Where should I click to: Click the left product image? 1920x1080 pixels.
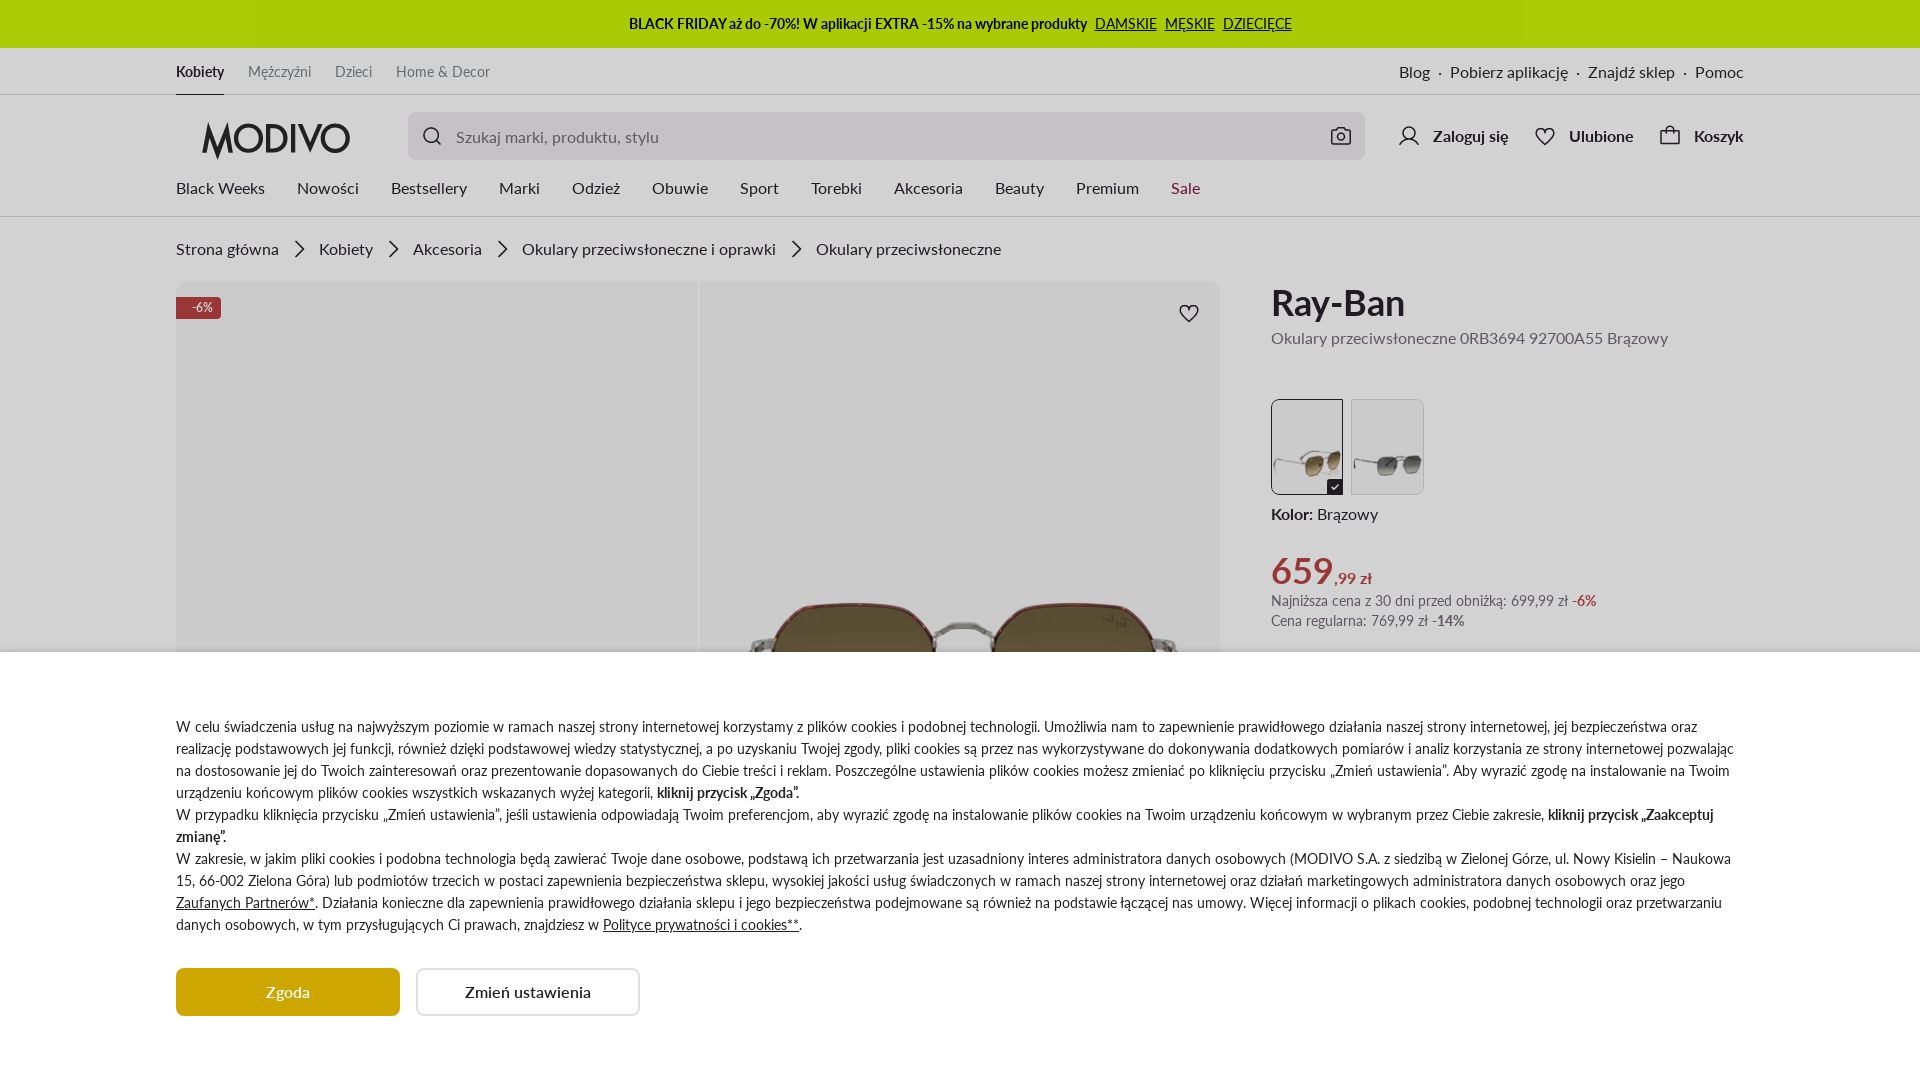pyautogui.click(x=437, y=467)
